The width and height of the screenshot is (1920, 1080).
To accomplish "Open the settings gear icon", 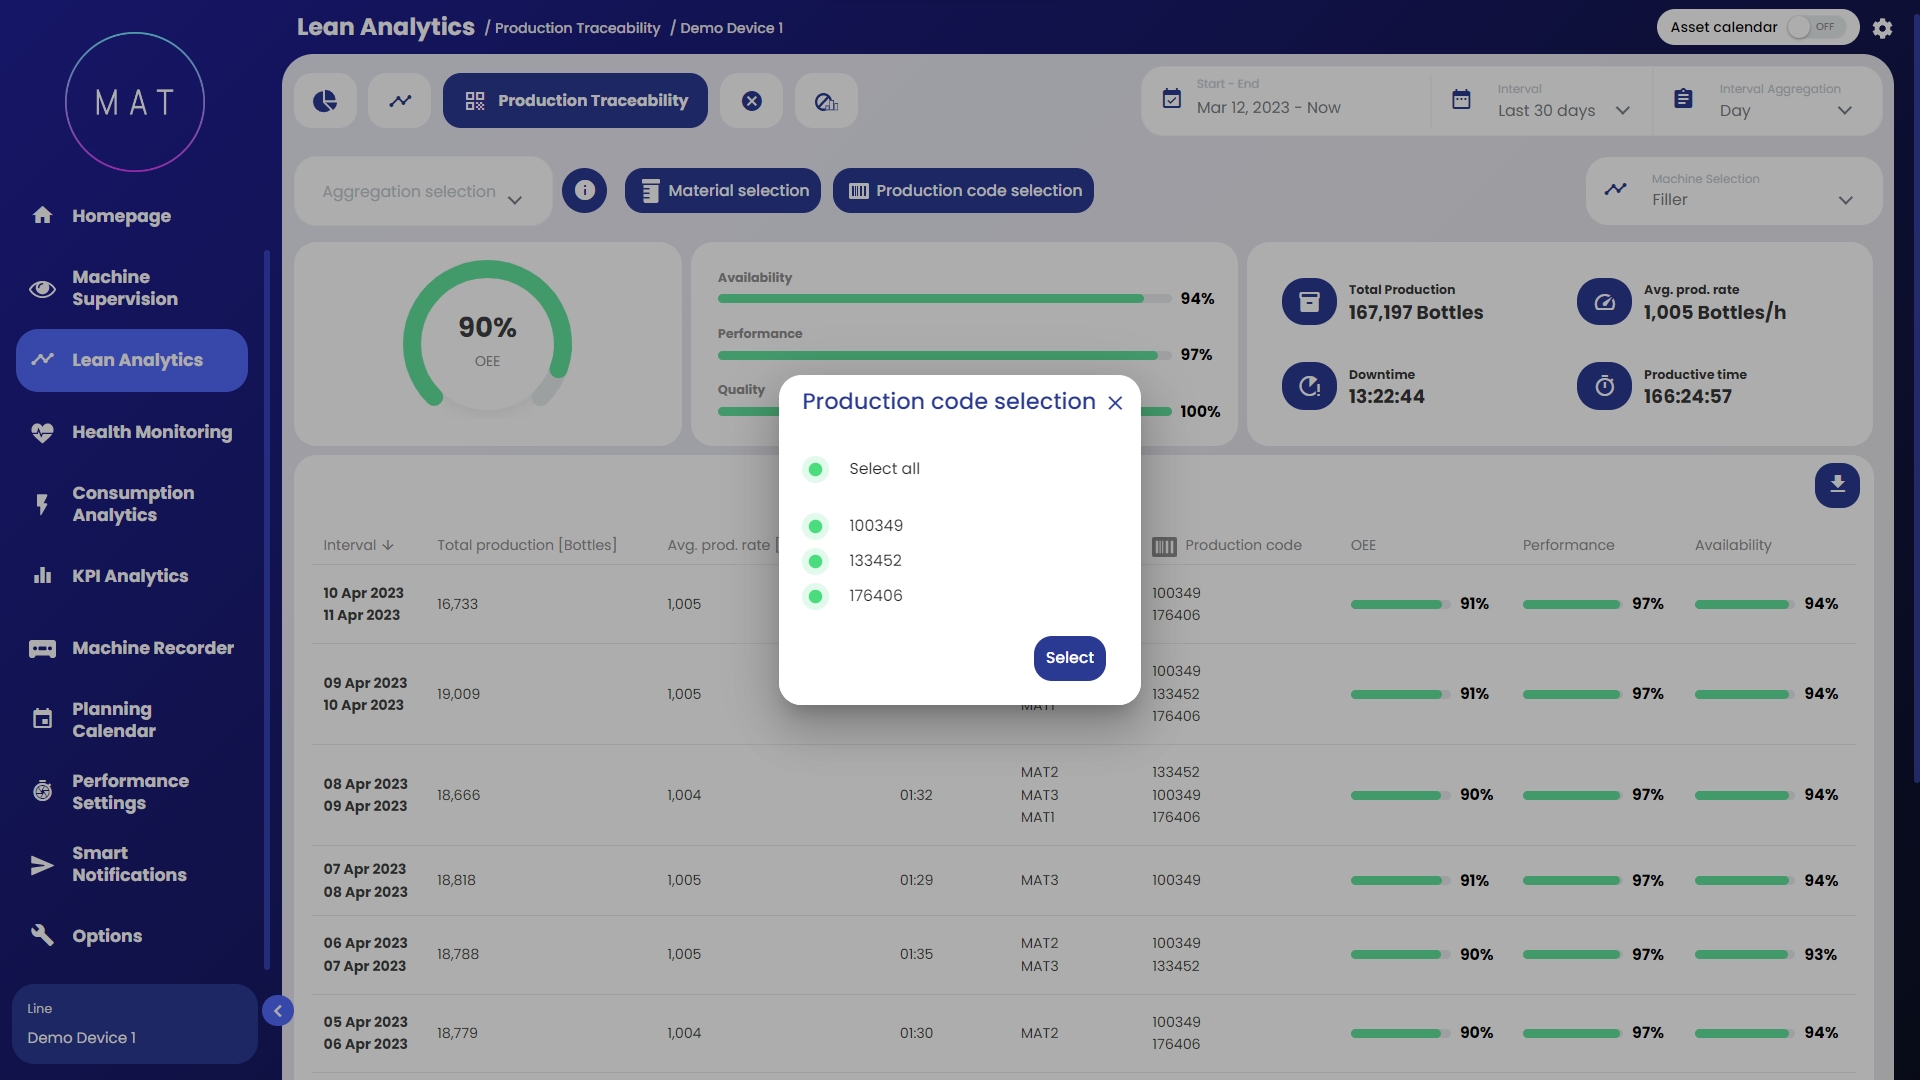I will [x=1882, y=28].
